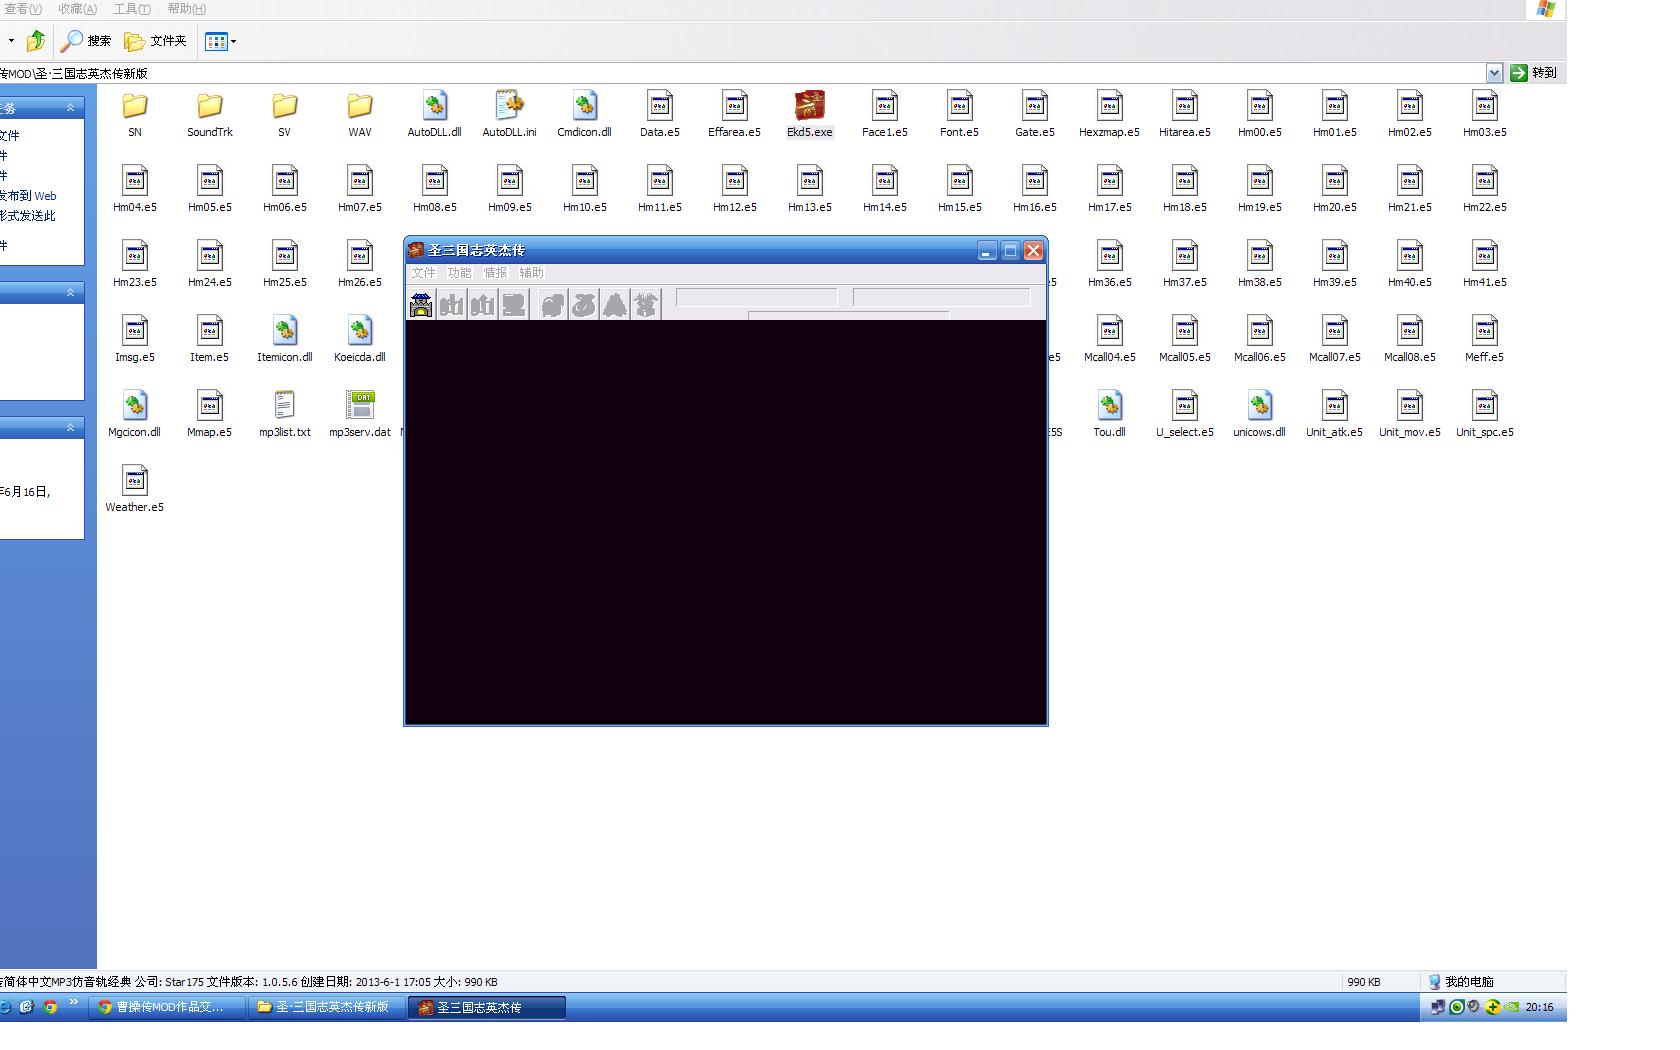This screenshot has height=1050, width=1680.
Task: Select the mp3list.txt text file
Action: point(284,406)
